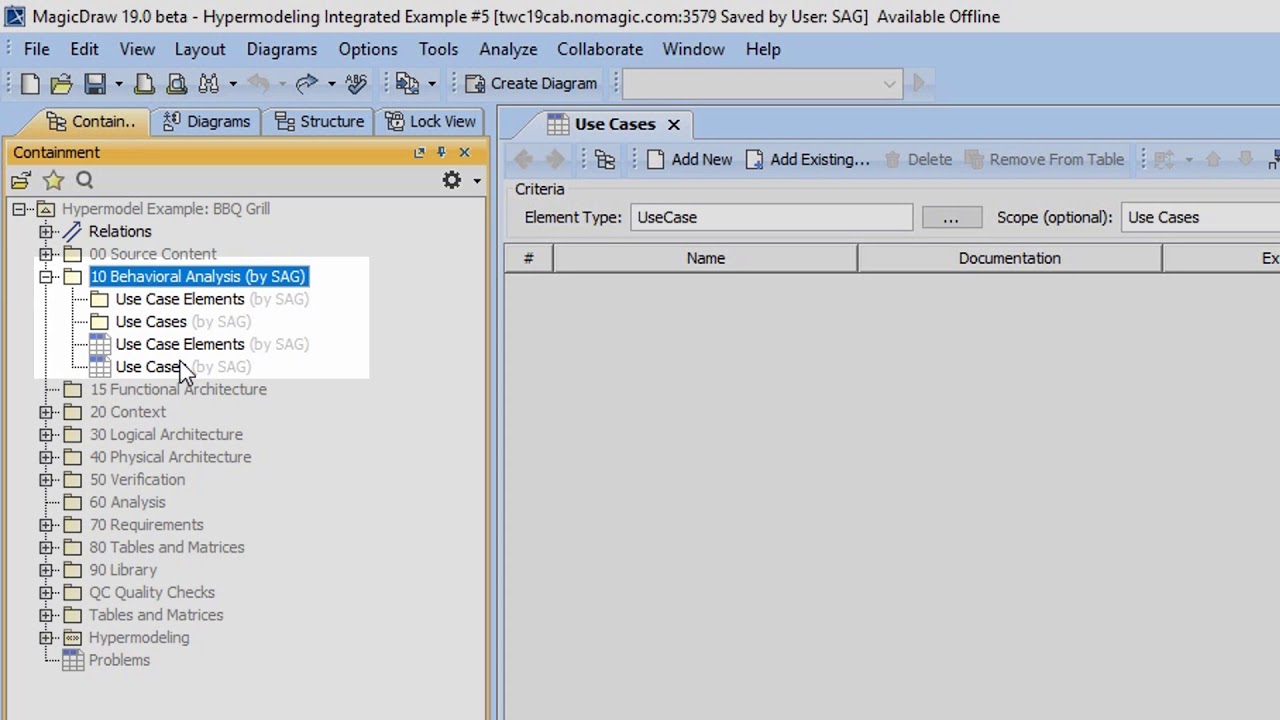Screen dimensions: 1280x720
Task: Click the Open Project folder icon
Action: tap(61, 84)
